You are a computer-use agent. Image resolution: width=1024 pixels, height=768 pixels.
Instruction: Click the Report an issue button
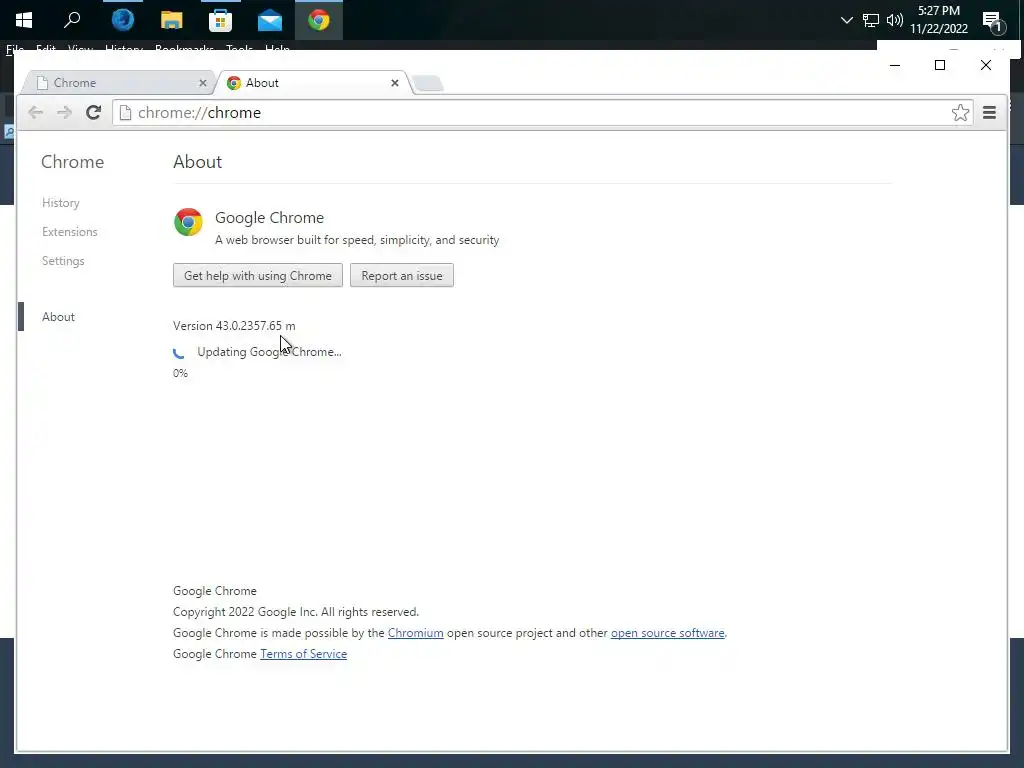402,276
